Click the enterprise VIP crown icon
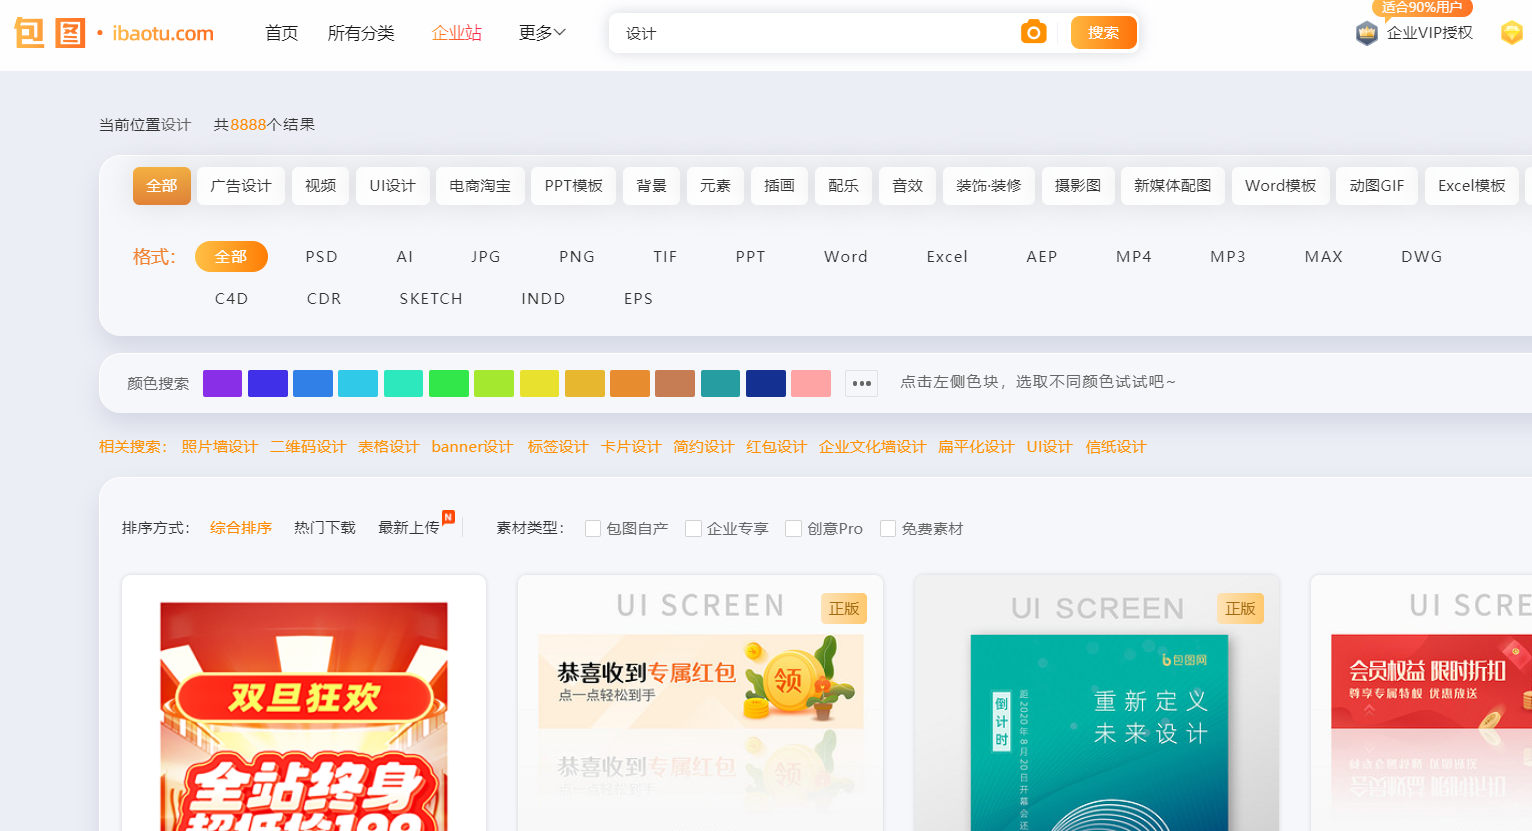The height and width of the screenshot is (831, 1532). point(1366,33)
